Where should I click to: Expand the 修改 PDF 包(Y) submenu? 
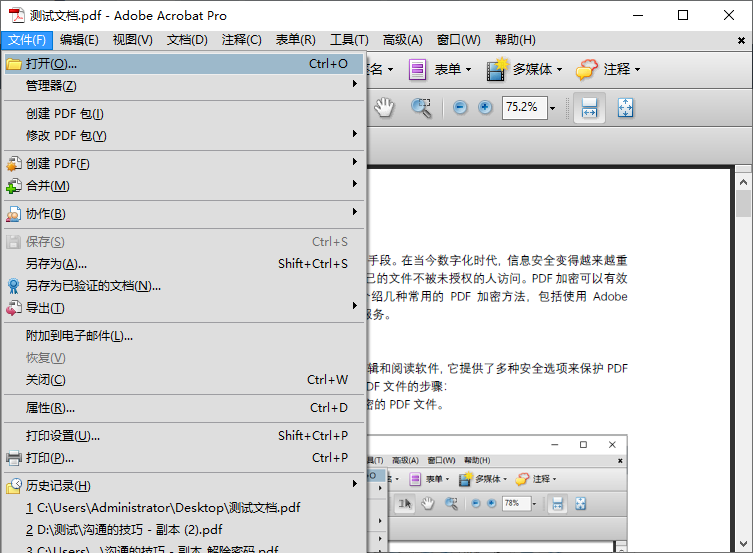(184, 136)
